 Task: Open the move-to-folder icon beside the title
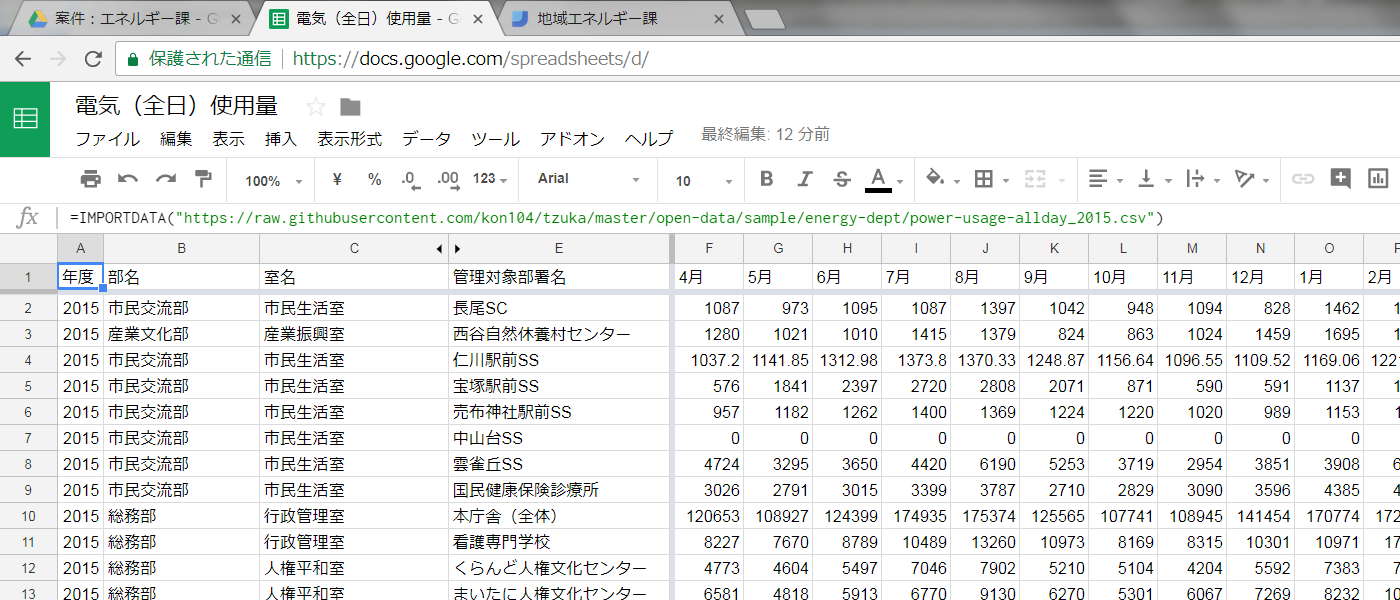click(350, 107)
